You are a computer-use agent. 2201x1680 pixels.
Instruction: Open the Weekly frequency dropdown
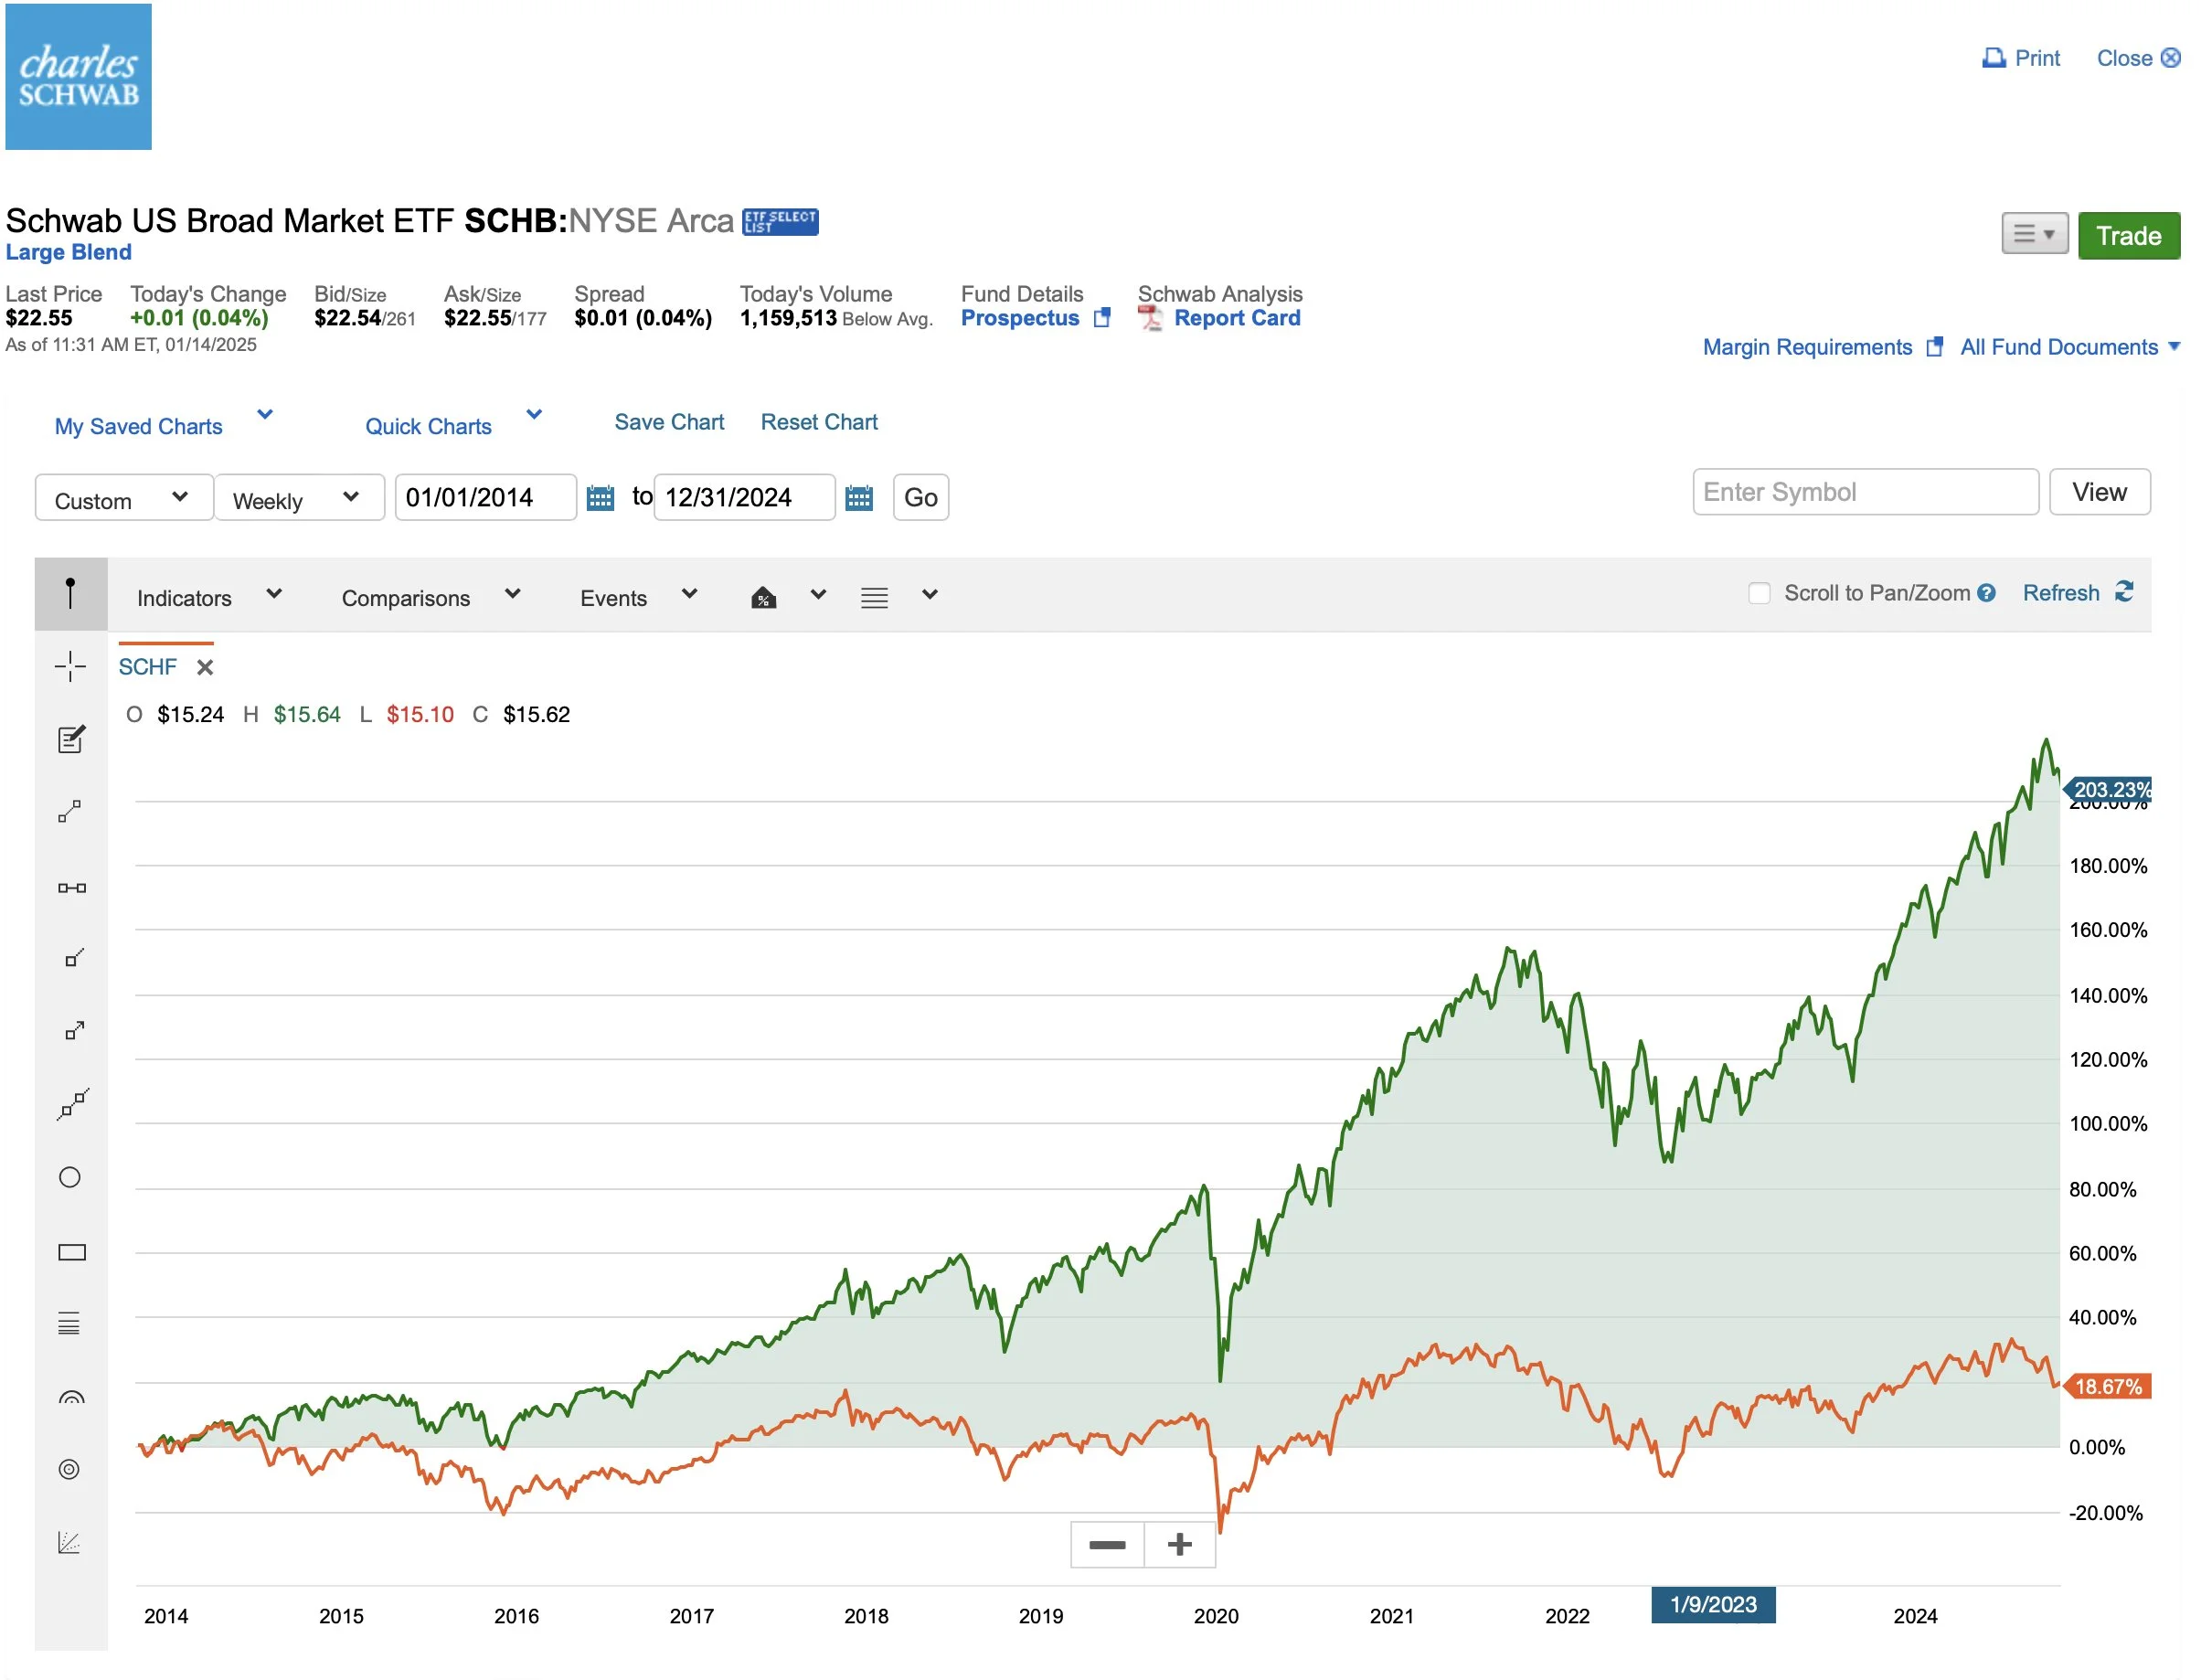[298, 498]
